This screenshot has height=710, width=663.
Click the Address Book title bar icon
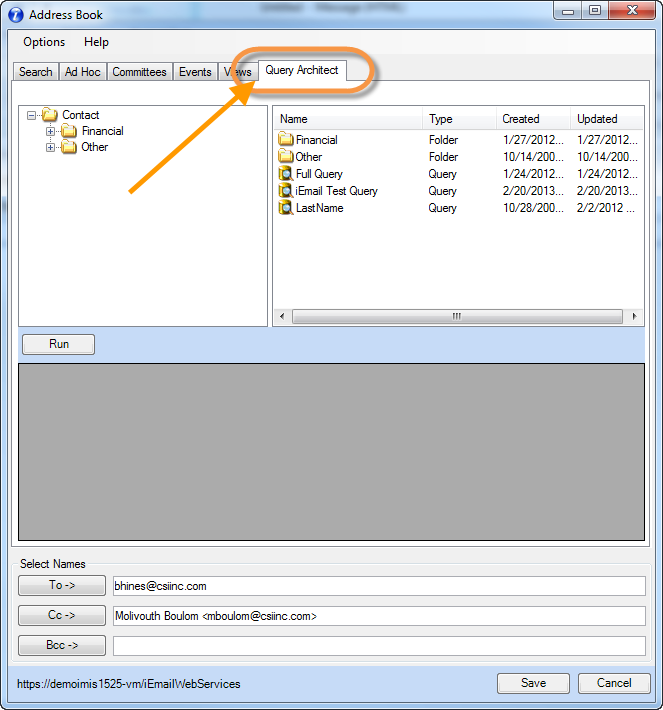(15, 14)
